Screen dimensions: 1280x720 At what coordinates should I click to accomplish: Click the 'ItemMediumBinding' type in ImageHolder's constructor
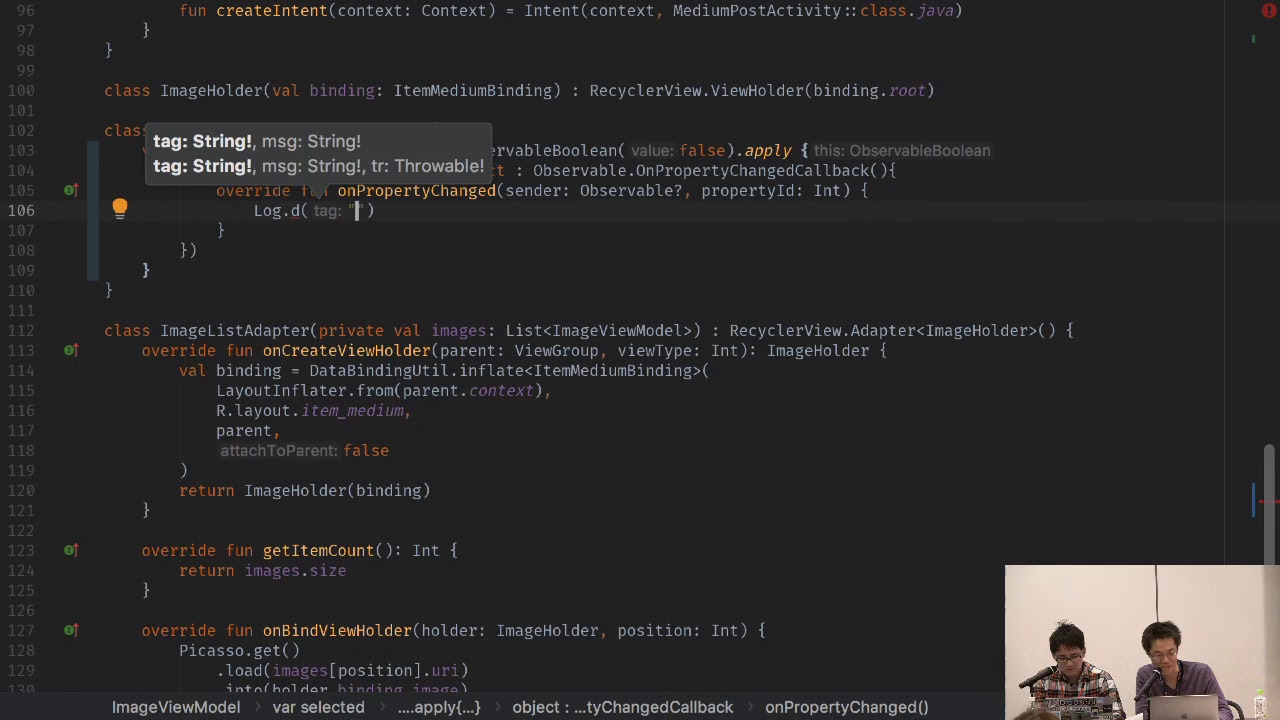472,90
